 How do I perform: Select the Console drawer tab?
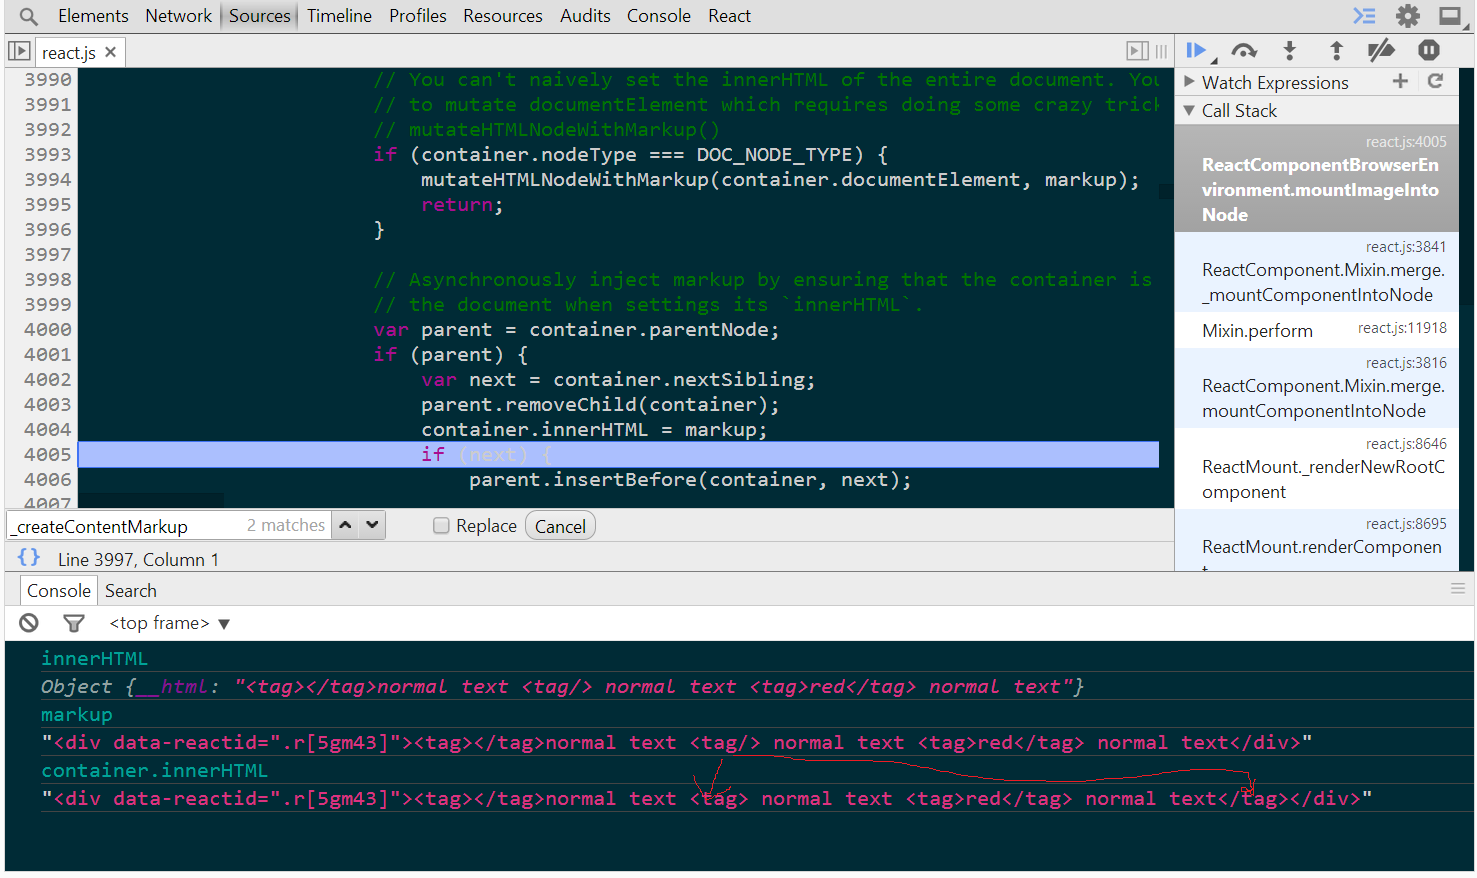(59, 591)
